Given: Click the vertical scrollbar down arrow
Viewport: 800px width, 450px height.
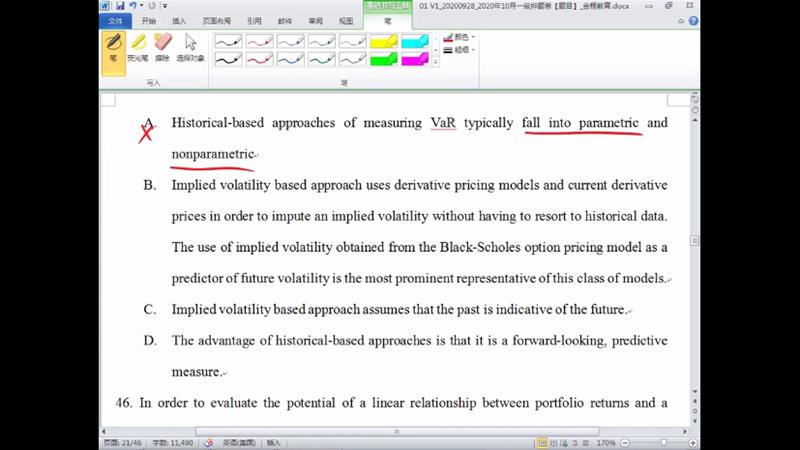Looking at the screenshot, I should (x=694, y=392).
